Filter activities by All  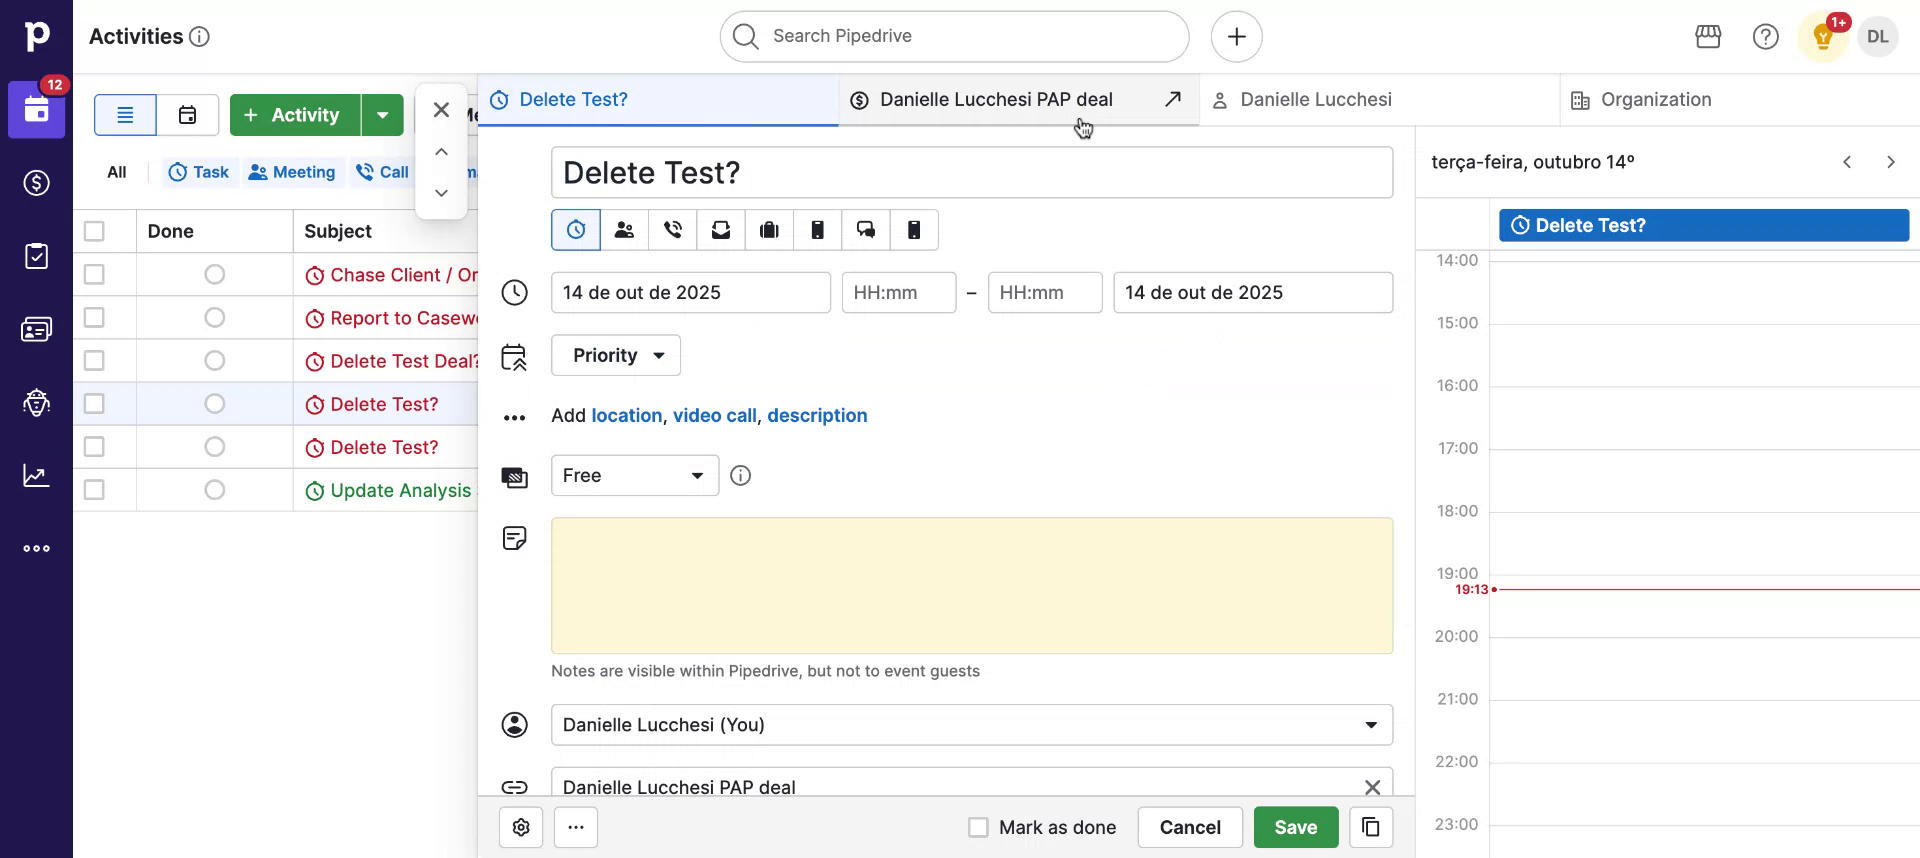coord(117,172)
